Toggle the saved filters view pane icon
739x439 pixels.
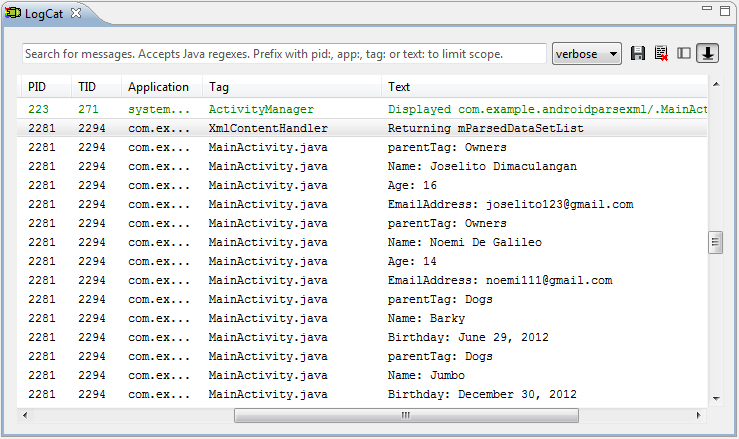[x=684, y=53]
